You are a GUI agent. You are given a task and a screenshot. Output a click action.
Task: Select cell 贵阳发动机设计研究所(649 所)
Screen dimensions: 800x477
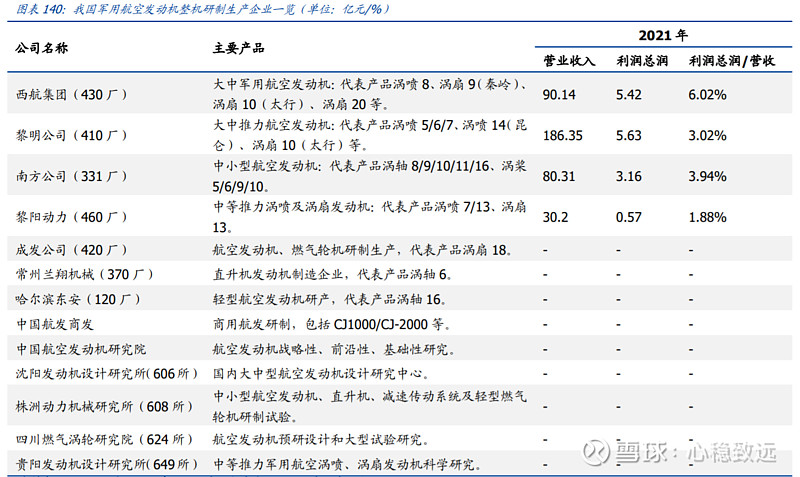pyautogui.click(x=107, y=464)
